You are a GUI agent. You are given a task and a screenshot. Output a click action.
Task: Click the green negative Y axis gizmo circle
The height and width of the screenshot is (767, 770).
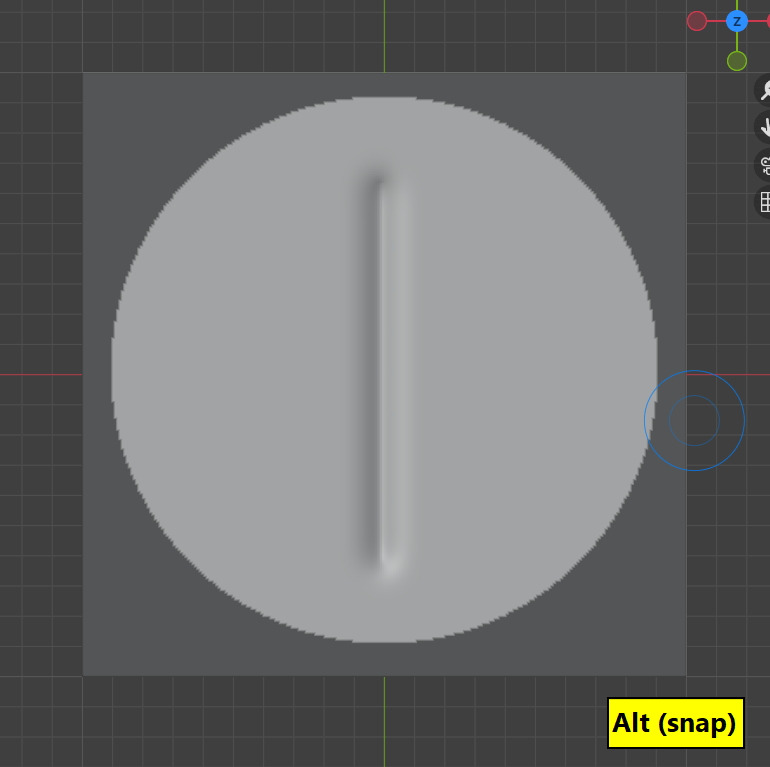pos(737,61)
